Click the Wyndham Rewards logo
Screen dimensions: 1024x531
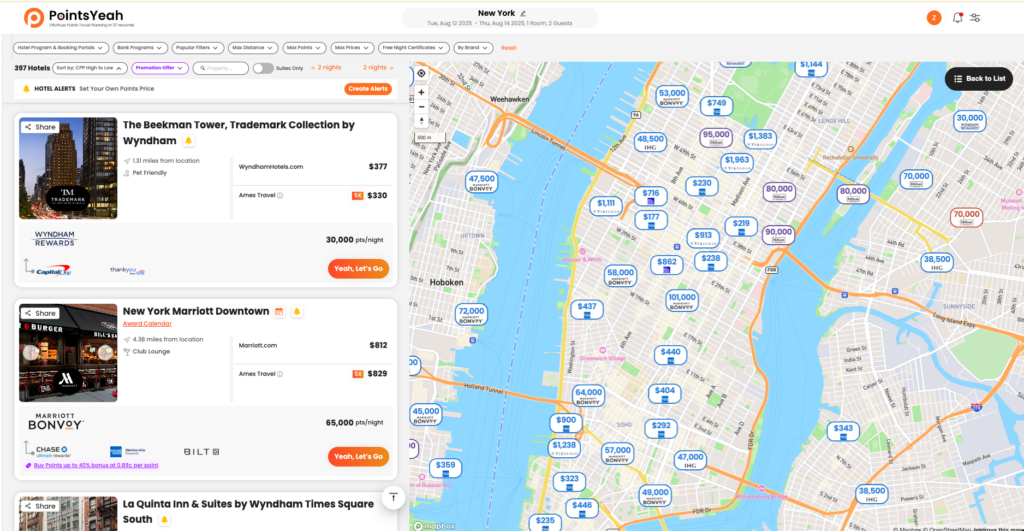tap(55, 238)
